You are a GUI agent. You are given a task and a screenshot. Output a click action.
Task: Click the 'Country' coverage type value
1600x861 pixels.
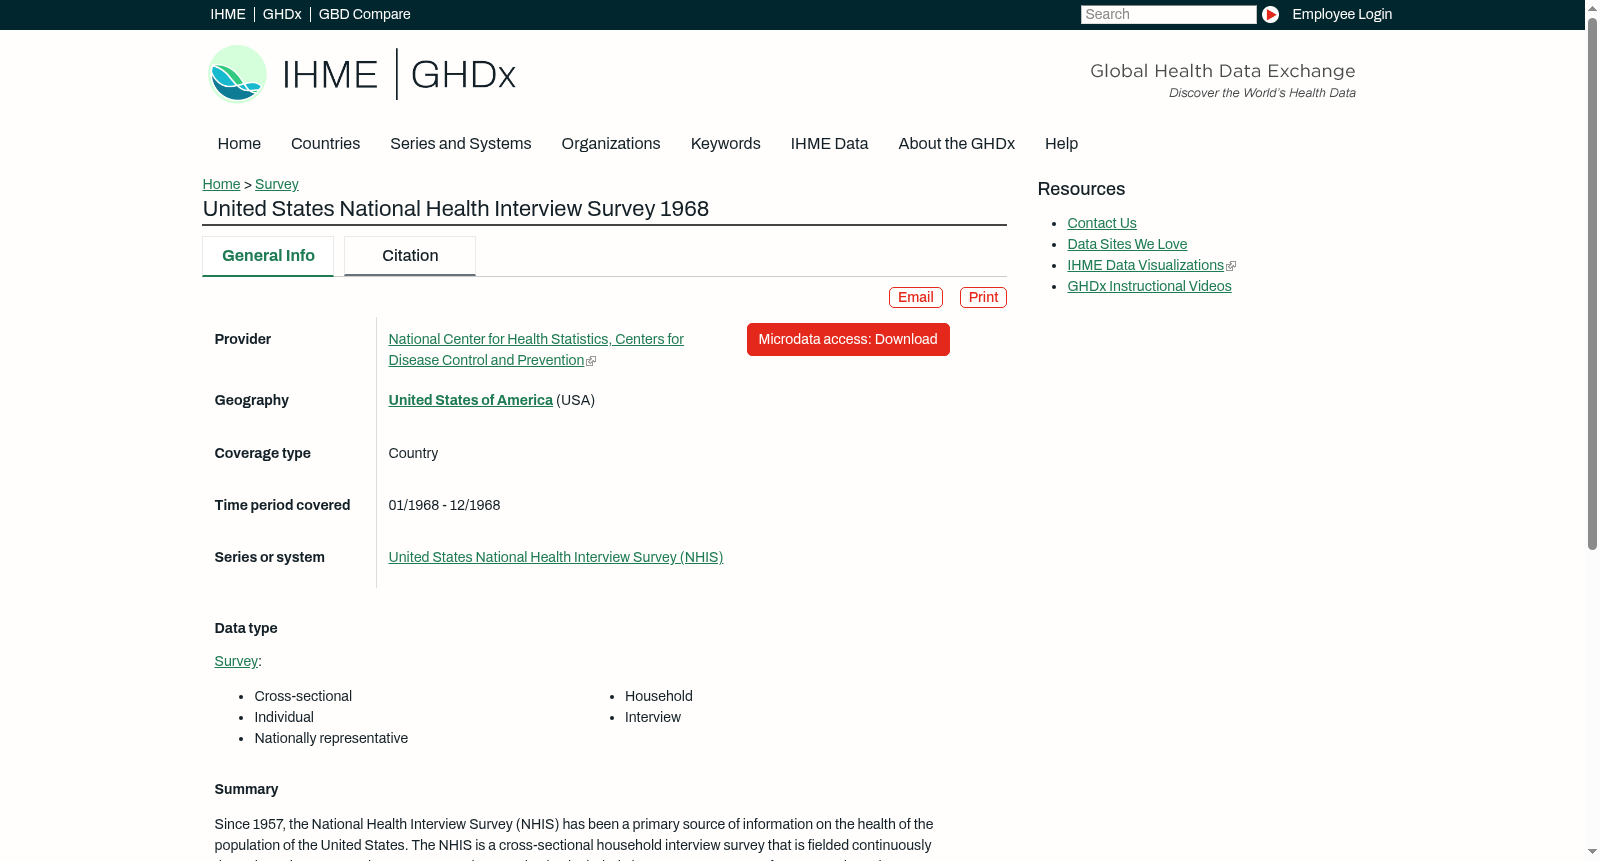point(413,453)
